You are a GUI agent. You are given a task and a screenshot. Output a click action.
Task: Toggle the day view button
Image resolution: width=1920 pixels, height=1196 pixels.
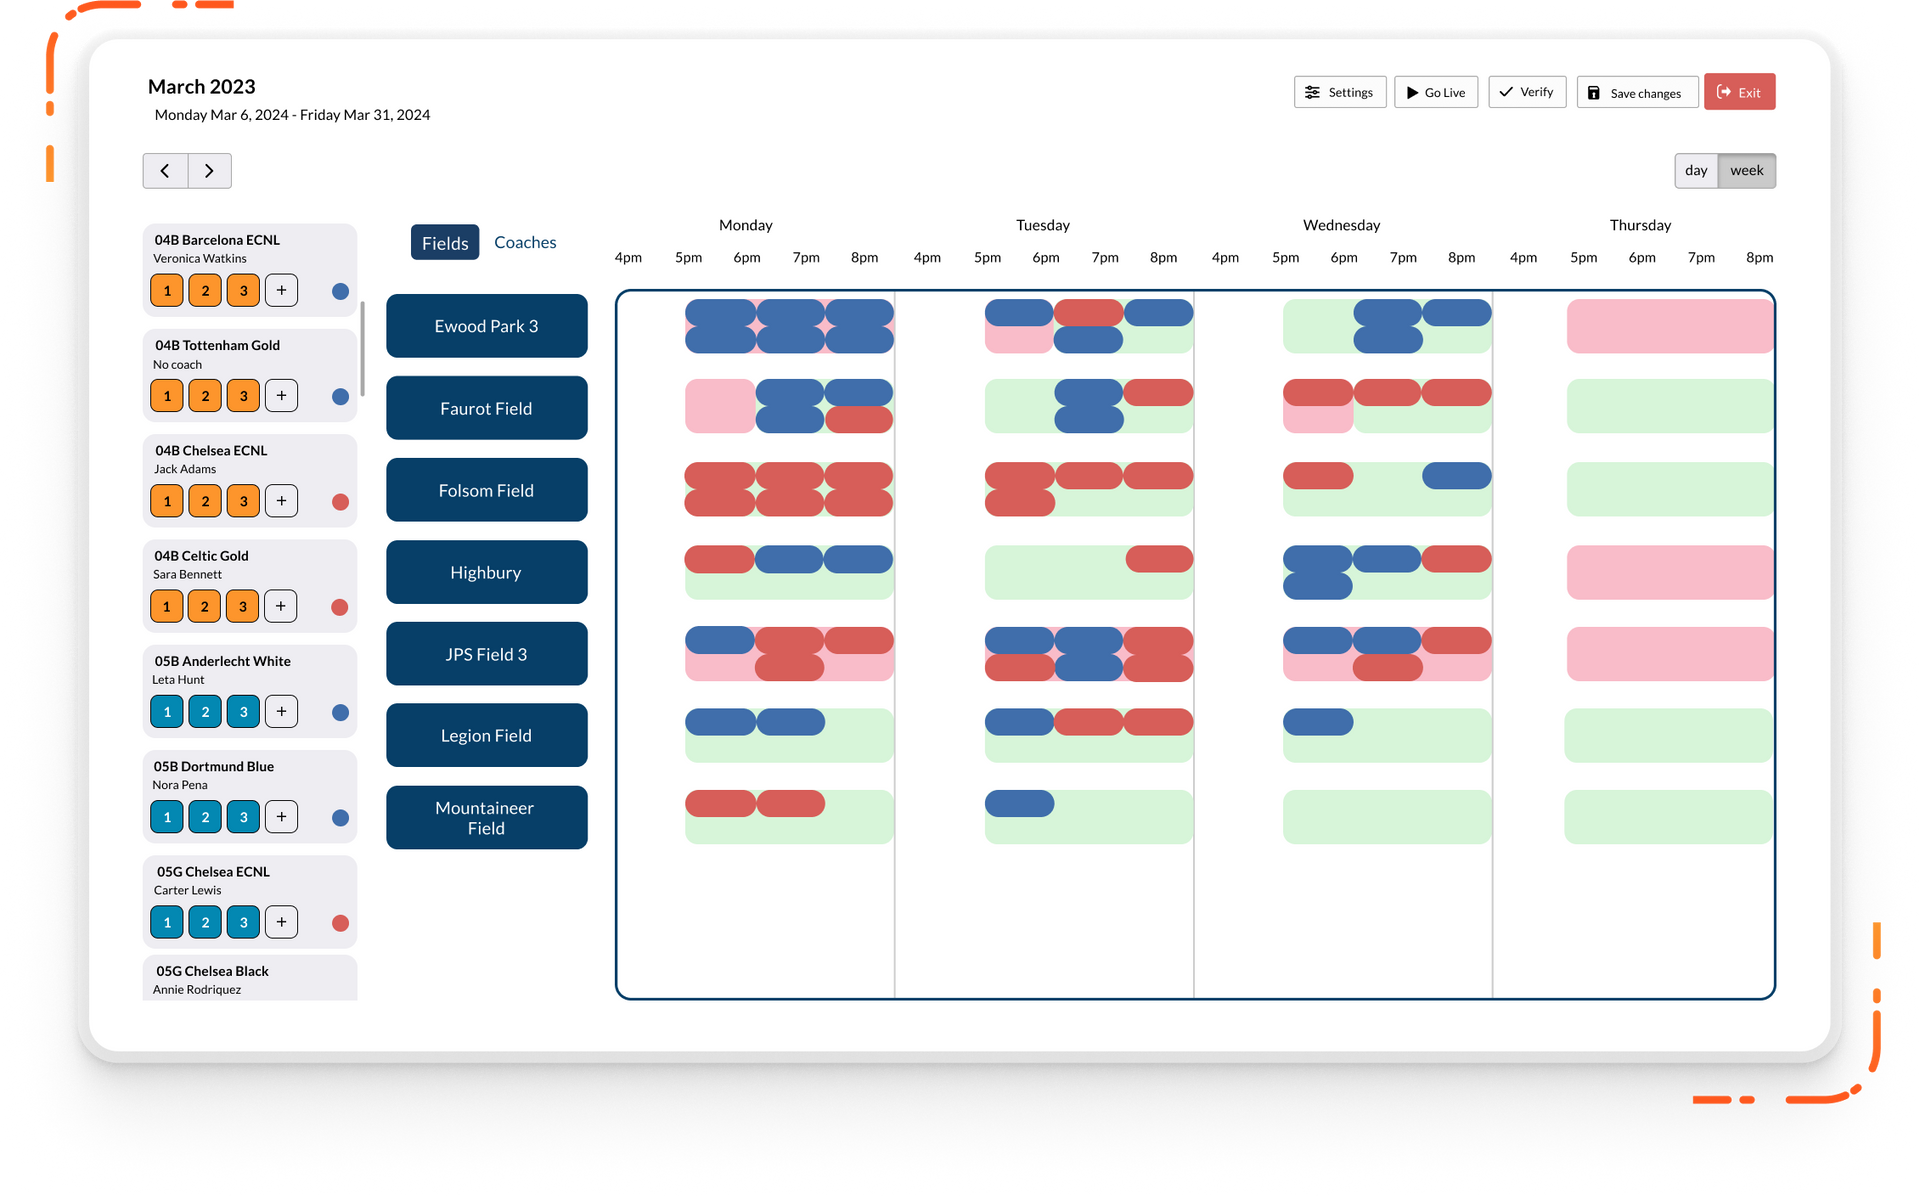pyautogui.click(x=1698, y=169)
